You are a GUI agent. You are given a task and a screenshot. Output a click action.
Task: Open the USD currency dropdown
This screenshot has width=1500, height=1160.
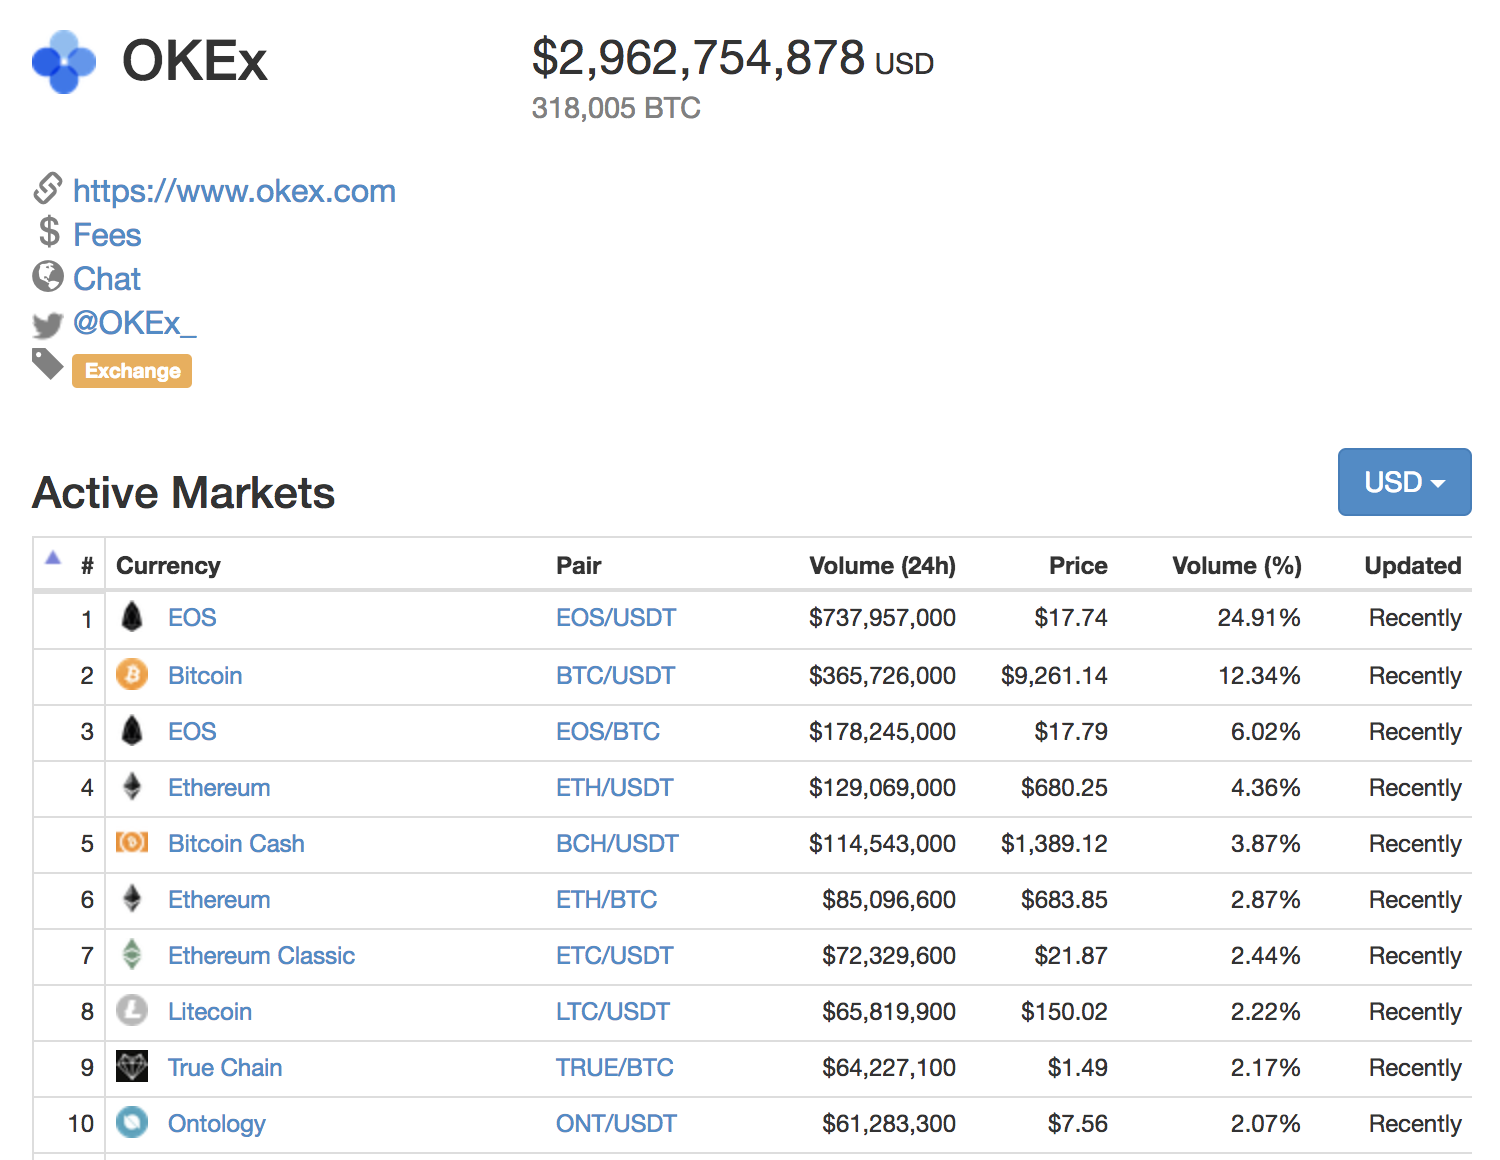tap(1404, 482)
